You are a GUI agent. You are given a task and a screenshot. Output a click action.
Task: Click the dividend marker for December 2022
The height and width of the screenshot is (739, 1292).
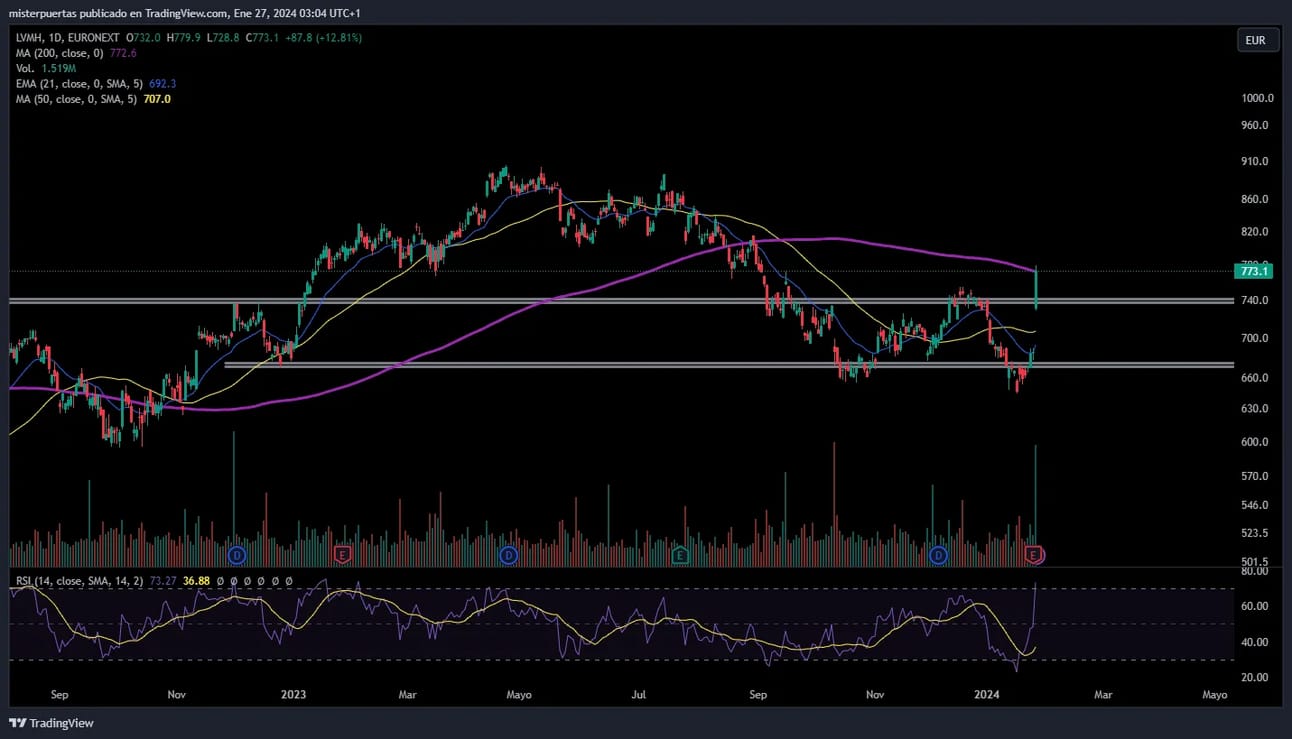point(237,554)
